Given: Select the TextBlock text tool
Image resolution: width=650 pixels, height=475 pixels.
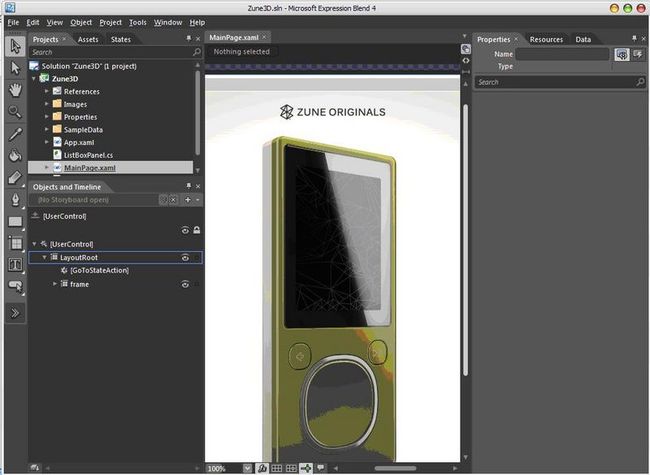Looking at the screenshot, I should (15, 264).
